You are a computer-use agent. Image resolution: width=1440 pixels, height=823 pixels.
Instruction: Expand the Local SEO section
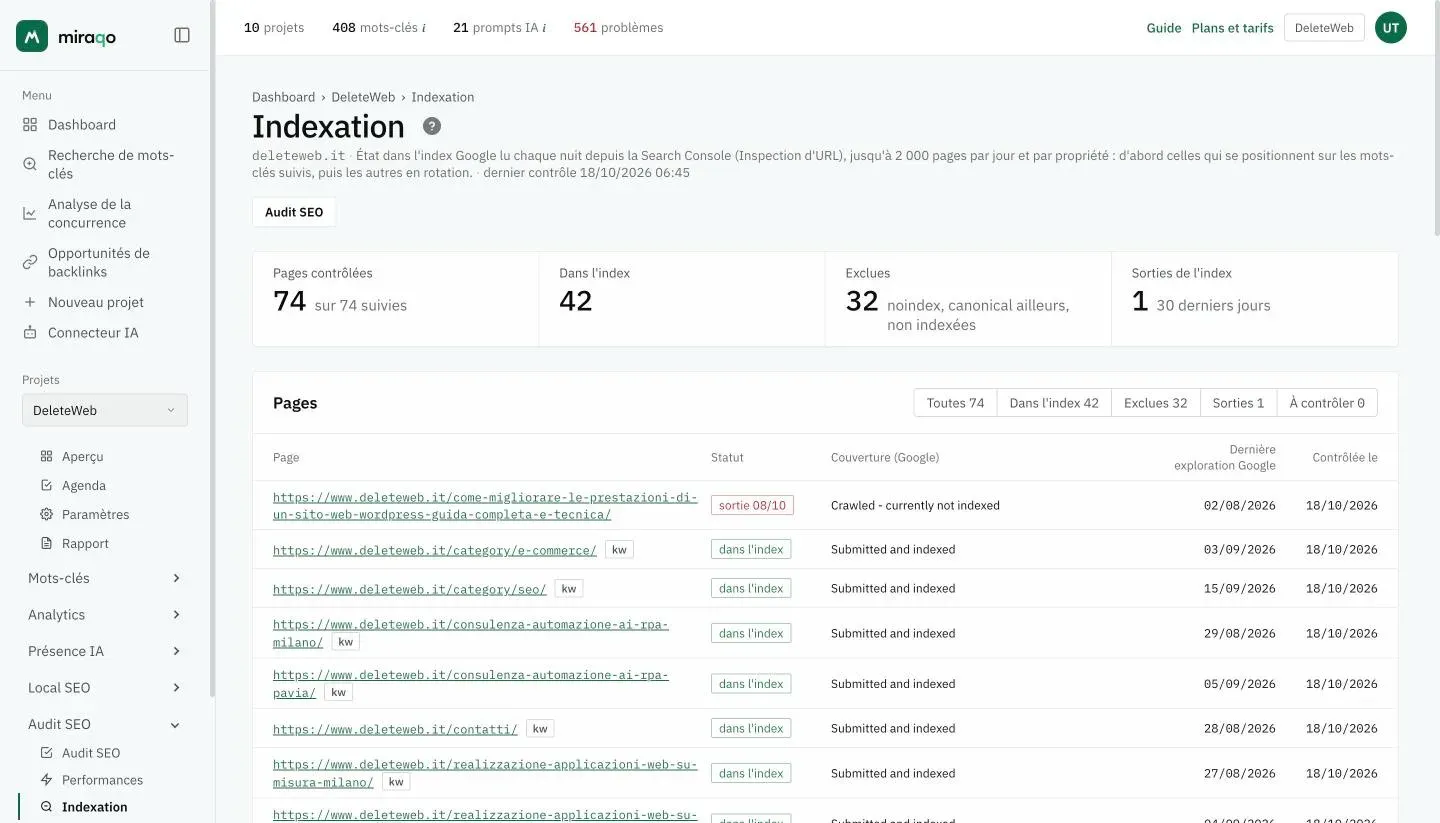point(105,688)
